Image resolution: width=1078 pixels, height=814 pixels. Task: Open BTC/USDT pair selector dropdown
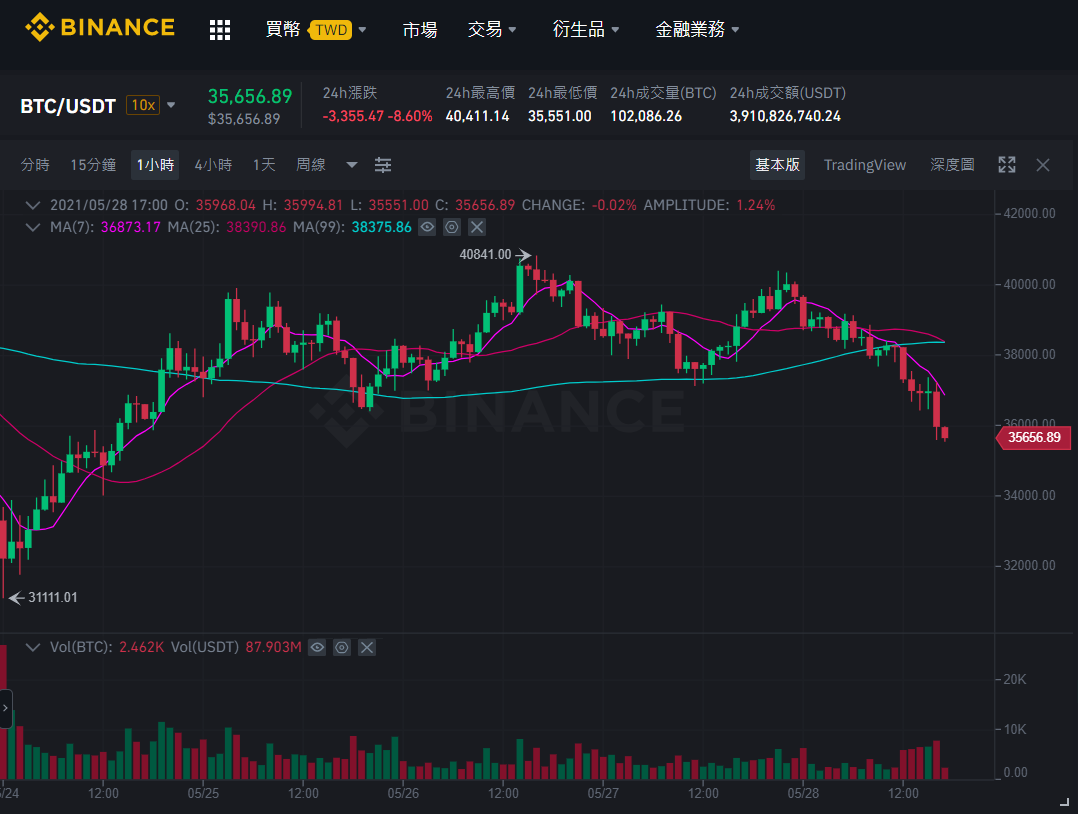(x=171, y=105)
